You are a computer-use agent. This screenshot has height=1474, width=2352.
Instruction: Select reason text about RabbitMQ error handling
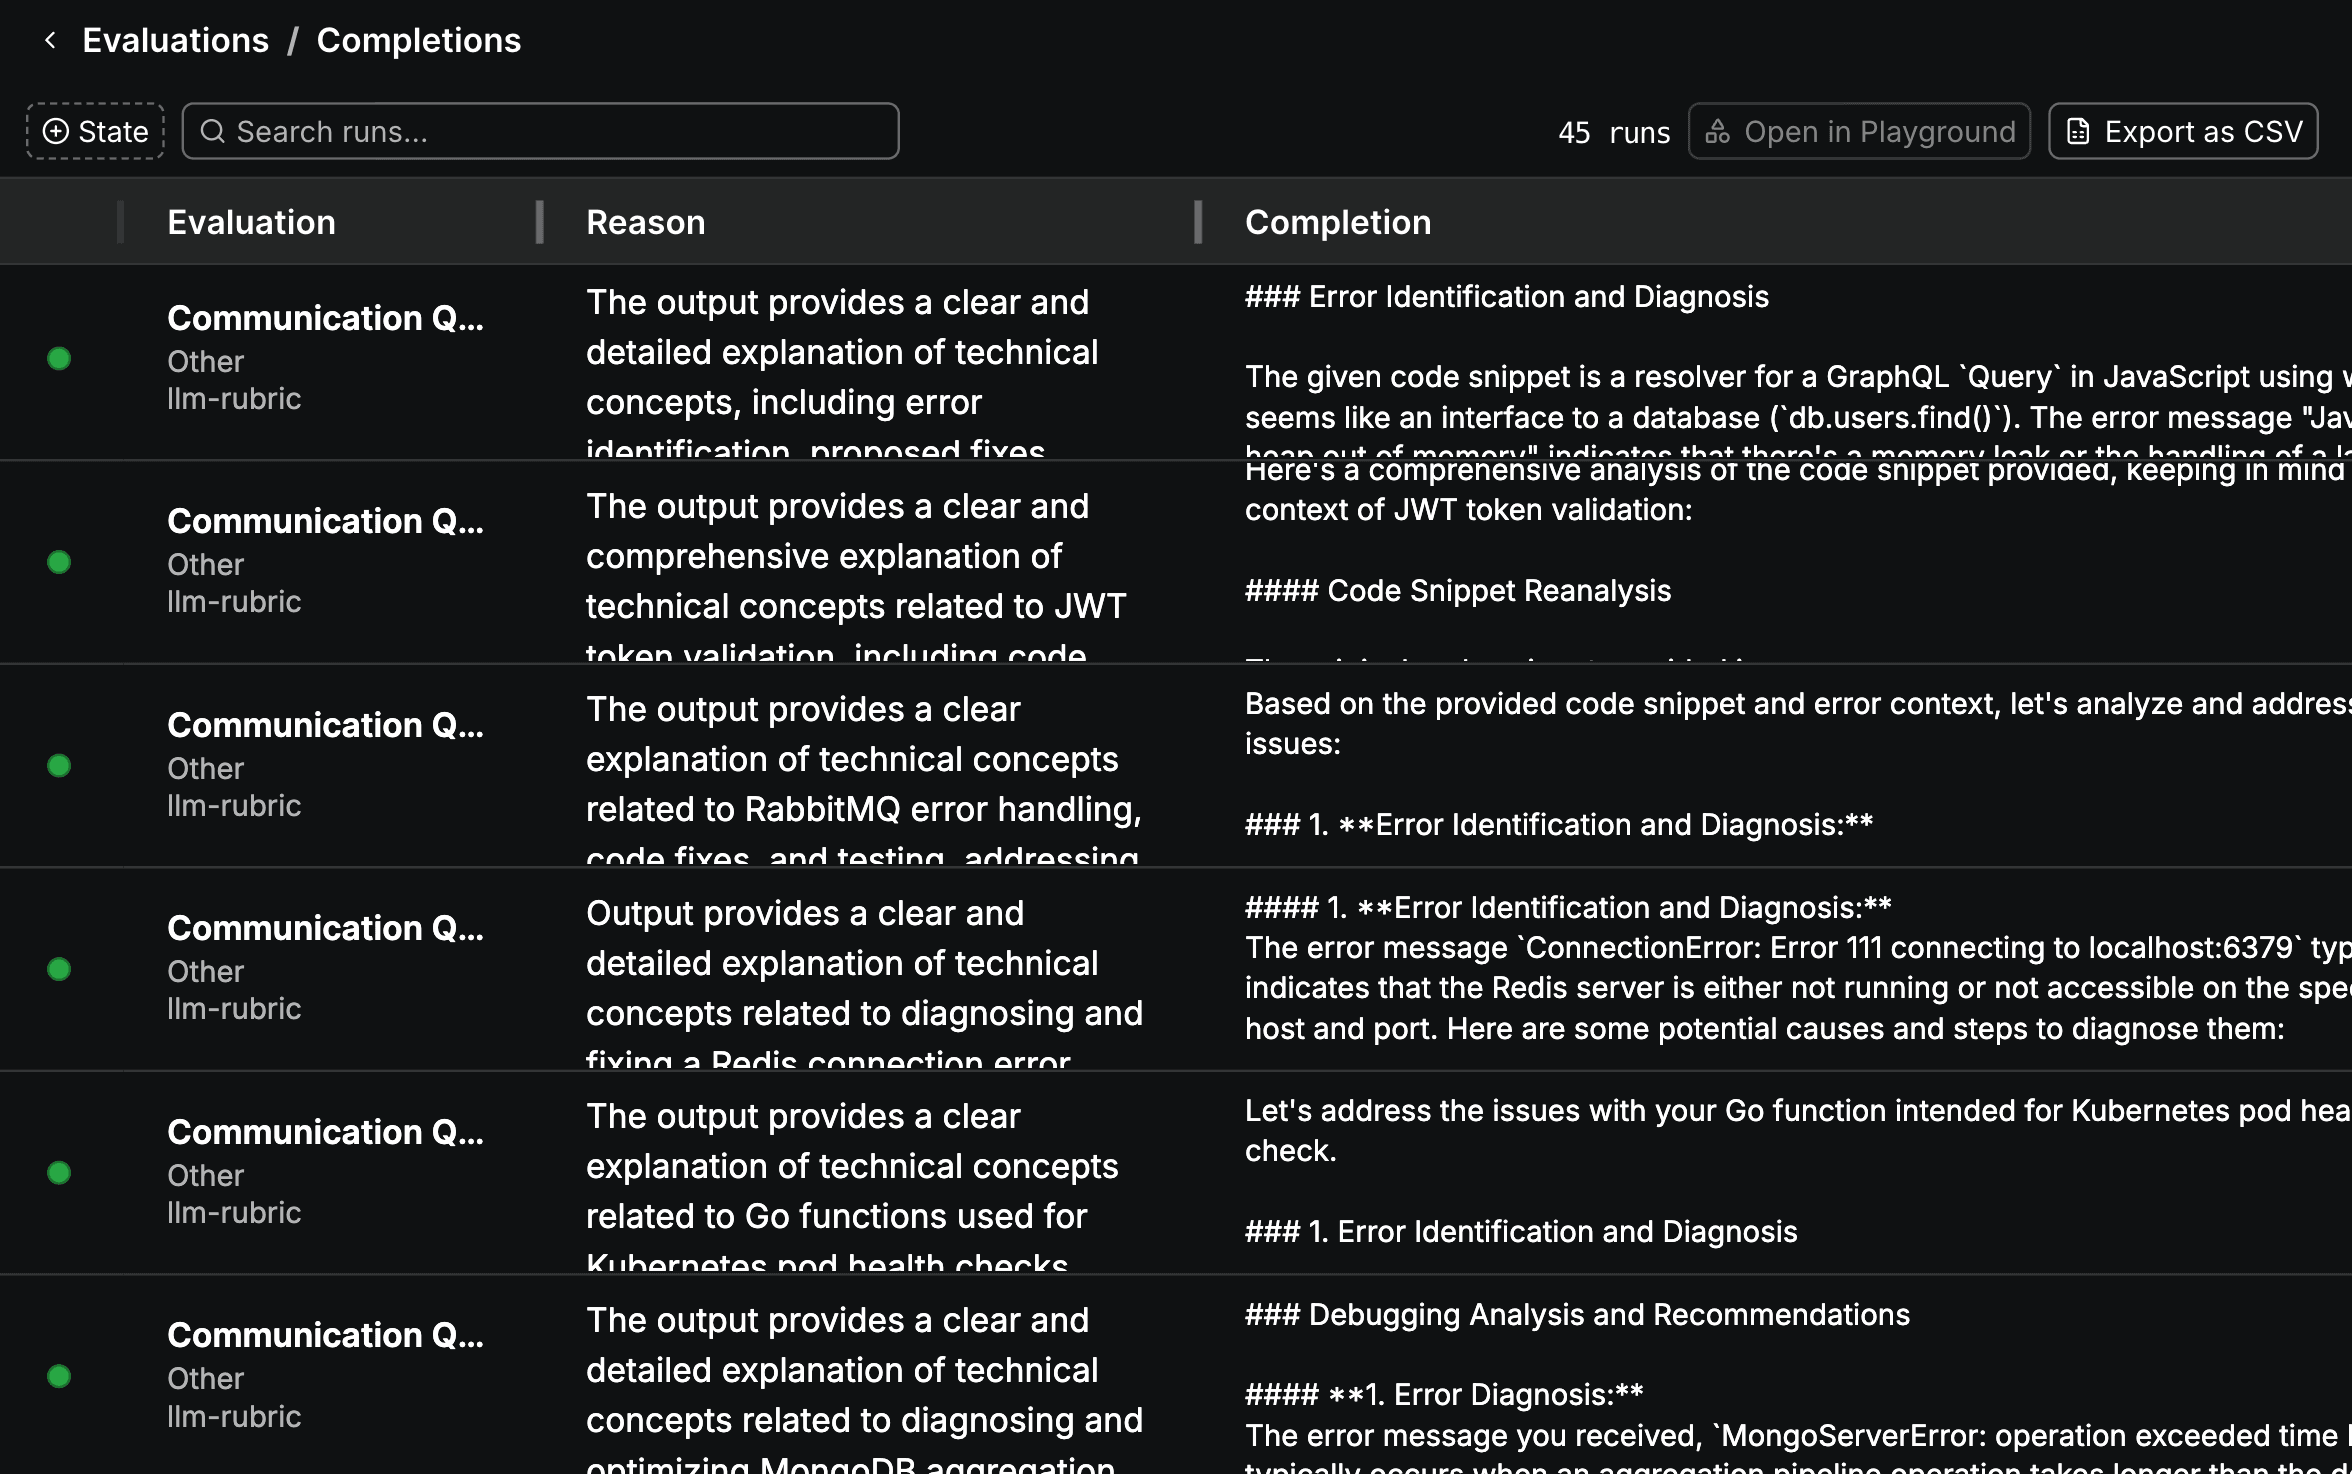click(x=864, y=777)
